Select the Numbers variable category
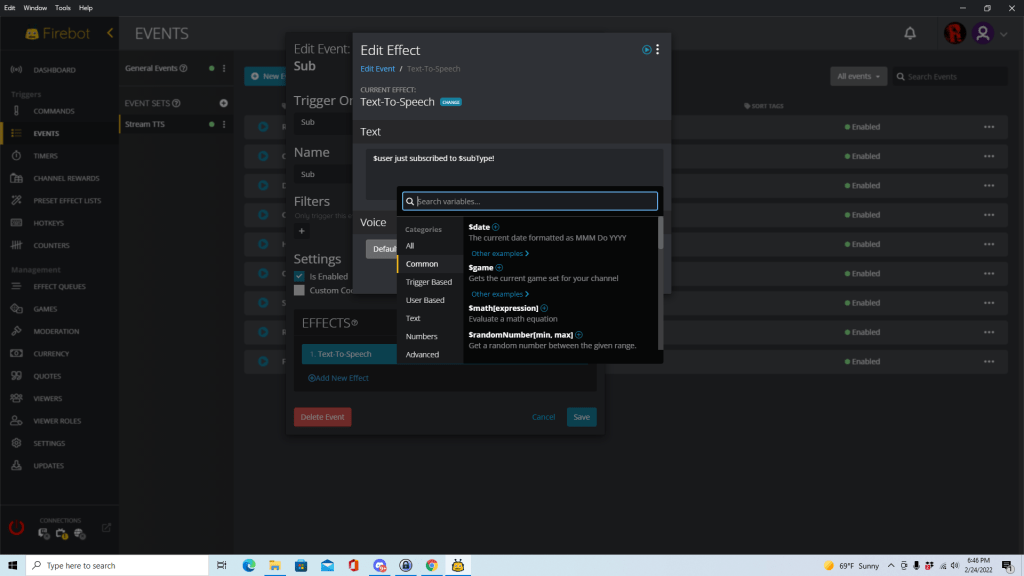 [x=424, y=336]
